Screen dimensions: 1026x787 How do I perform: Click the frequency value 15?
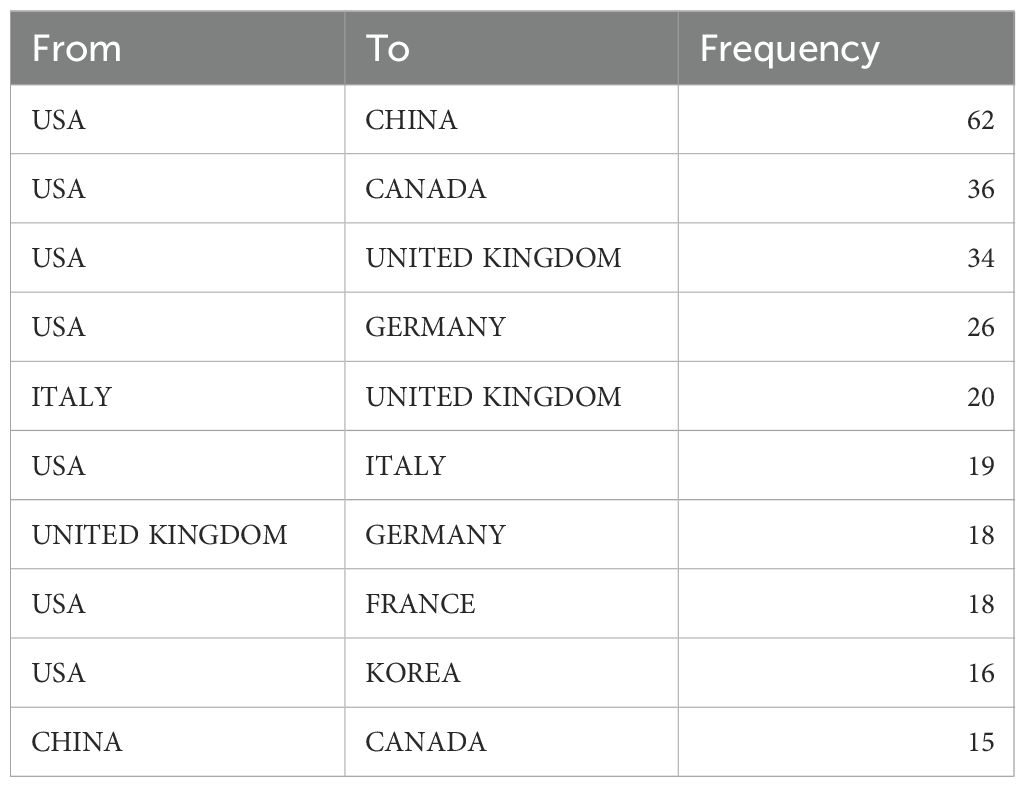pos(980,742)
